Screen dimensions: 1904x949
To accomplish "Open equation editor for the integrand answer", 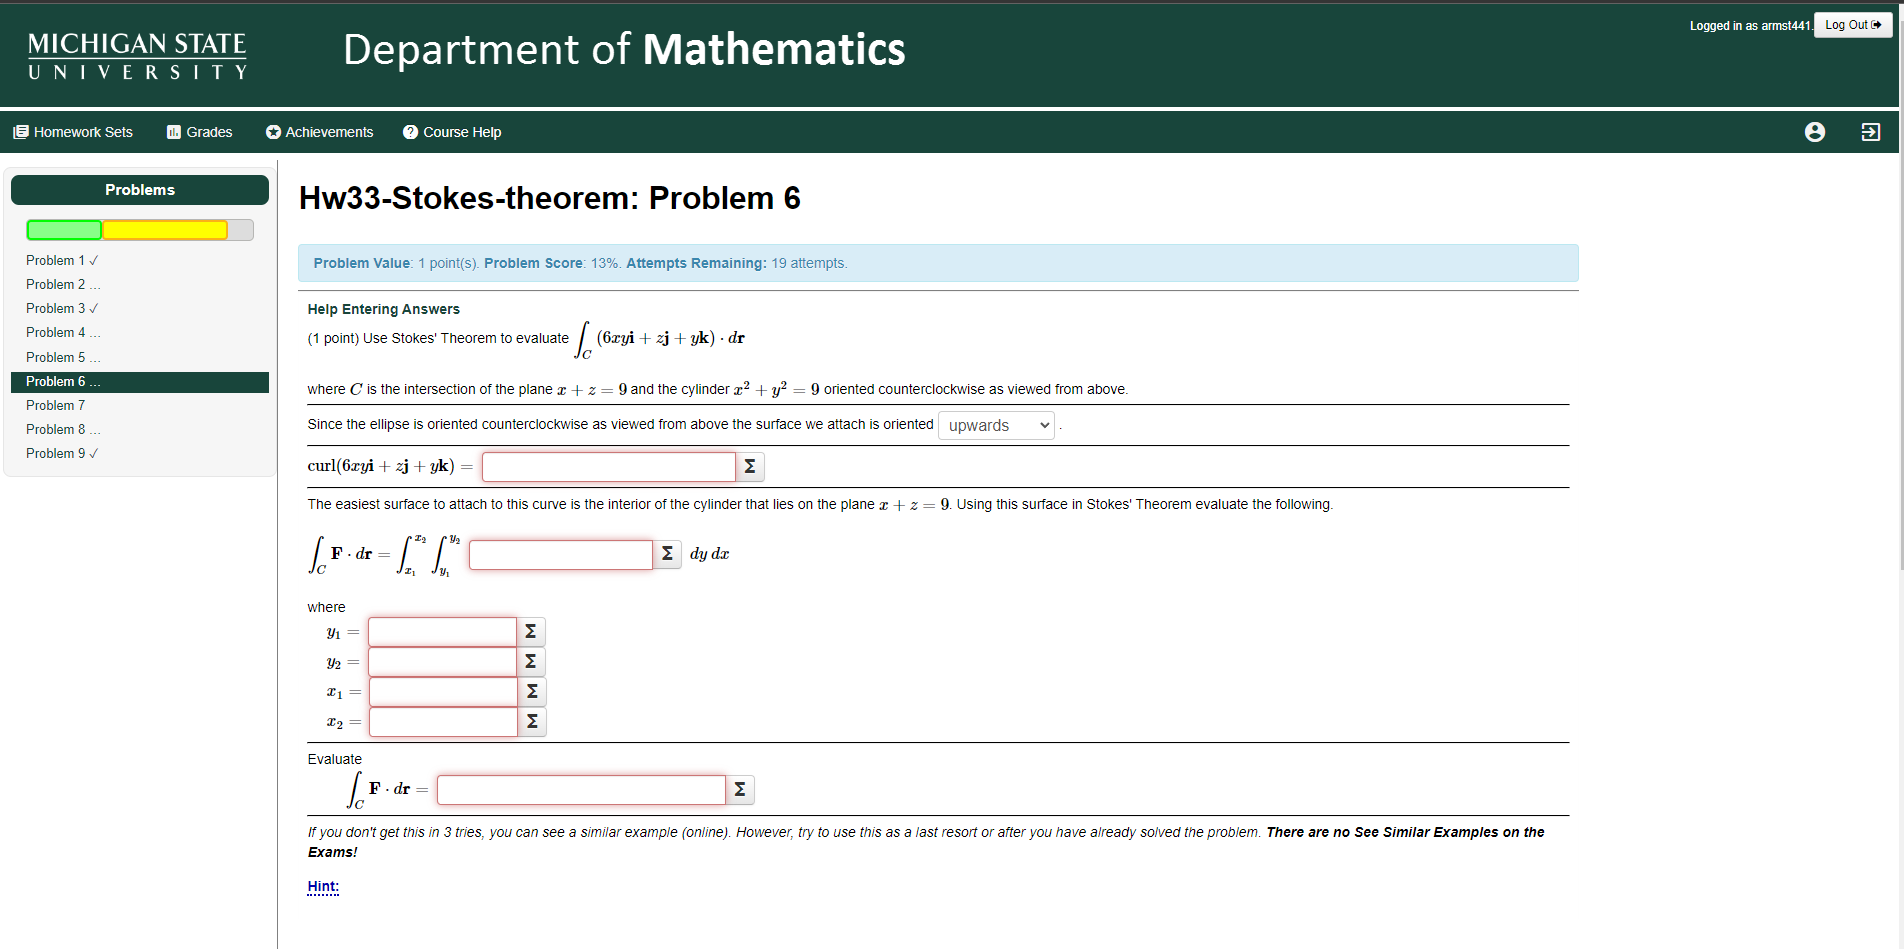I will coord(667,554).
